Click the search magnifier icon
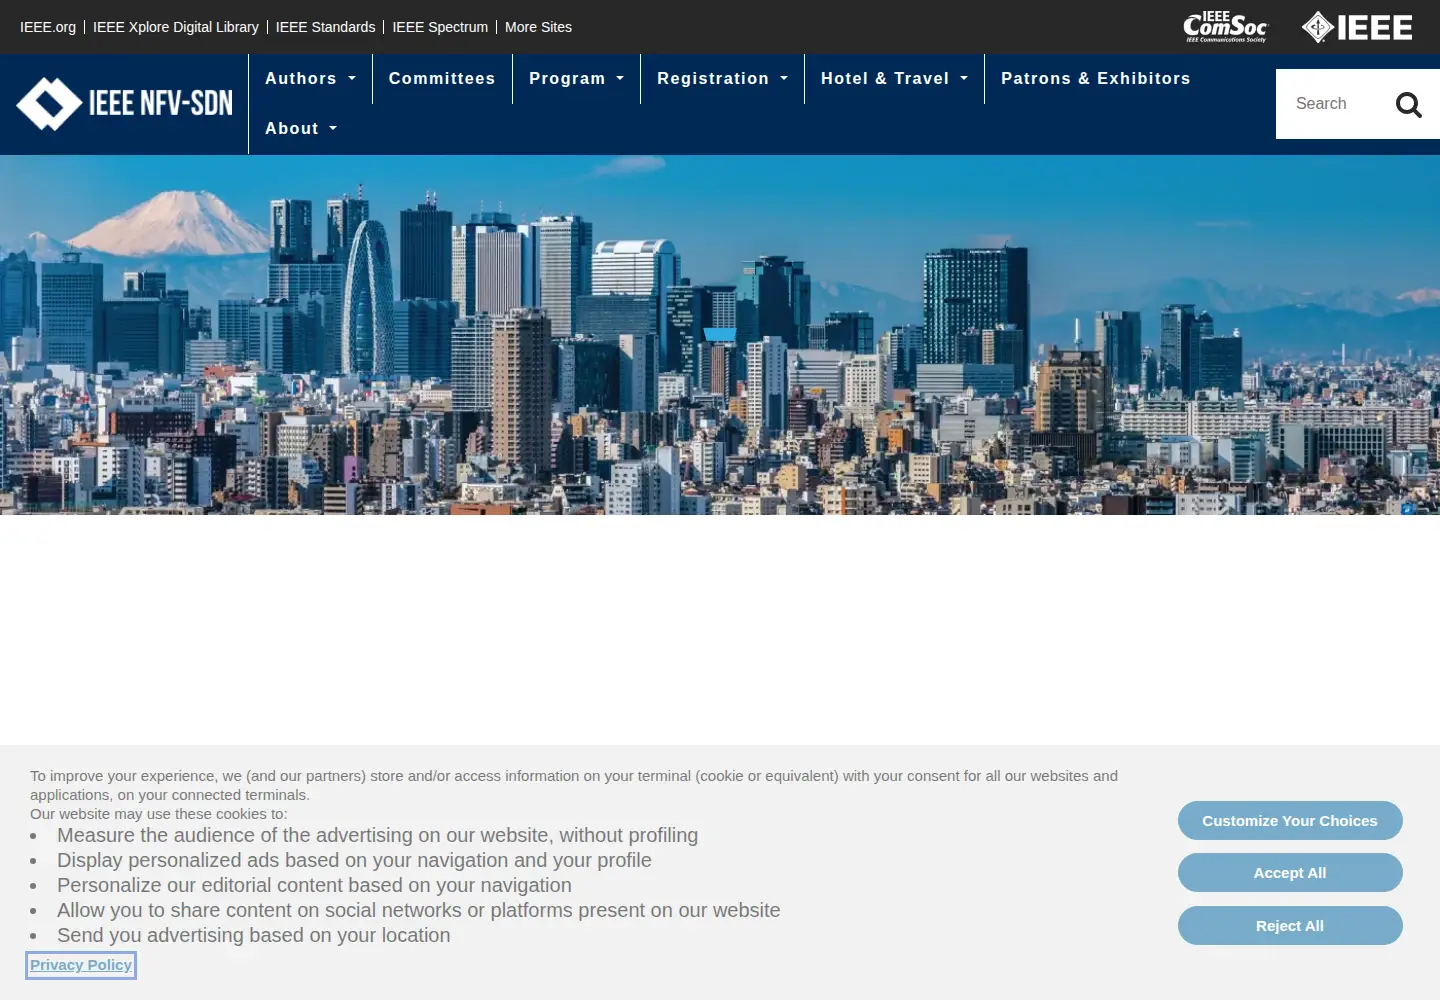The image size is (1440, 1000). click(1408, 104)
